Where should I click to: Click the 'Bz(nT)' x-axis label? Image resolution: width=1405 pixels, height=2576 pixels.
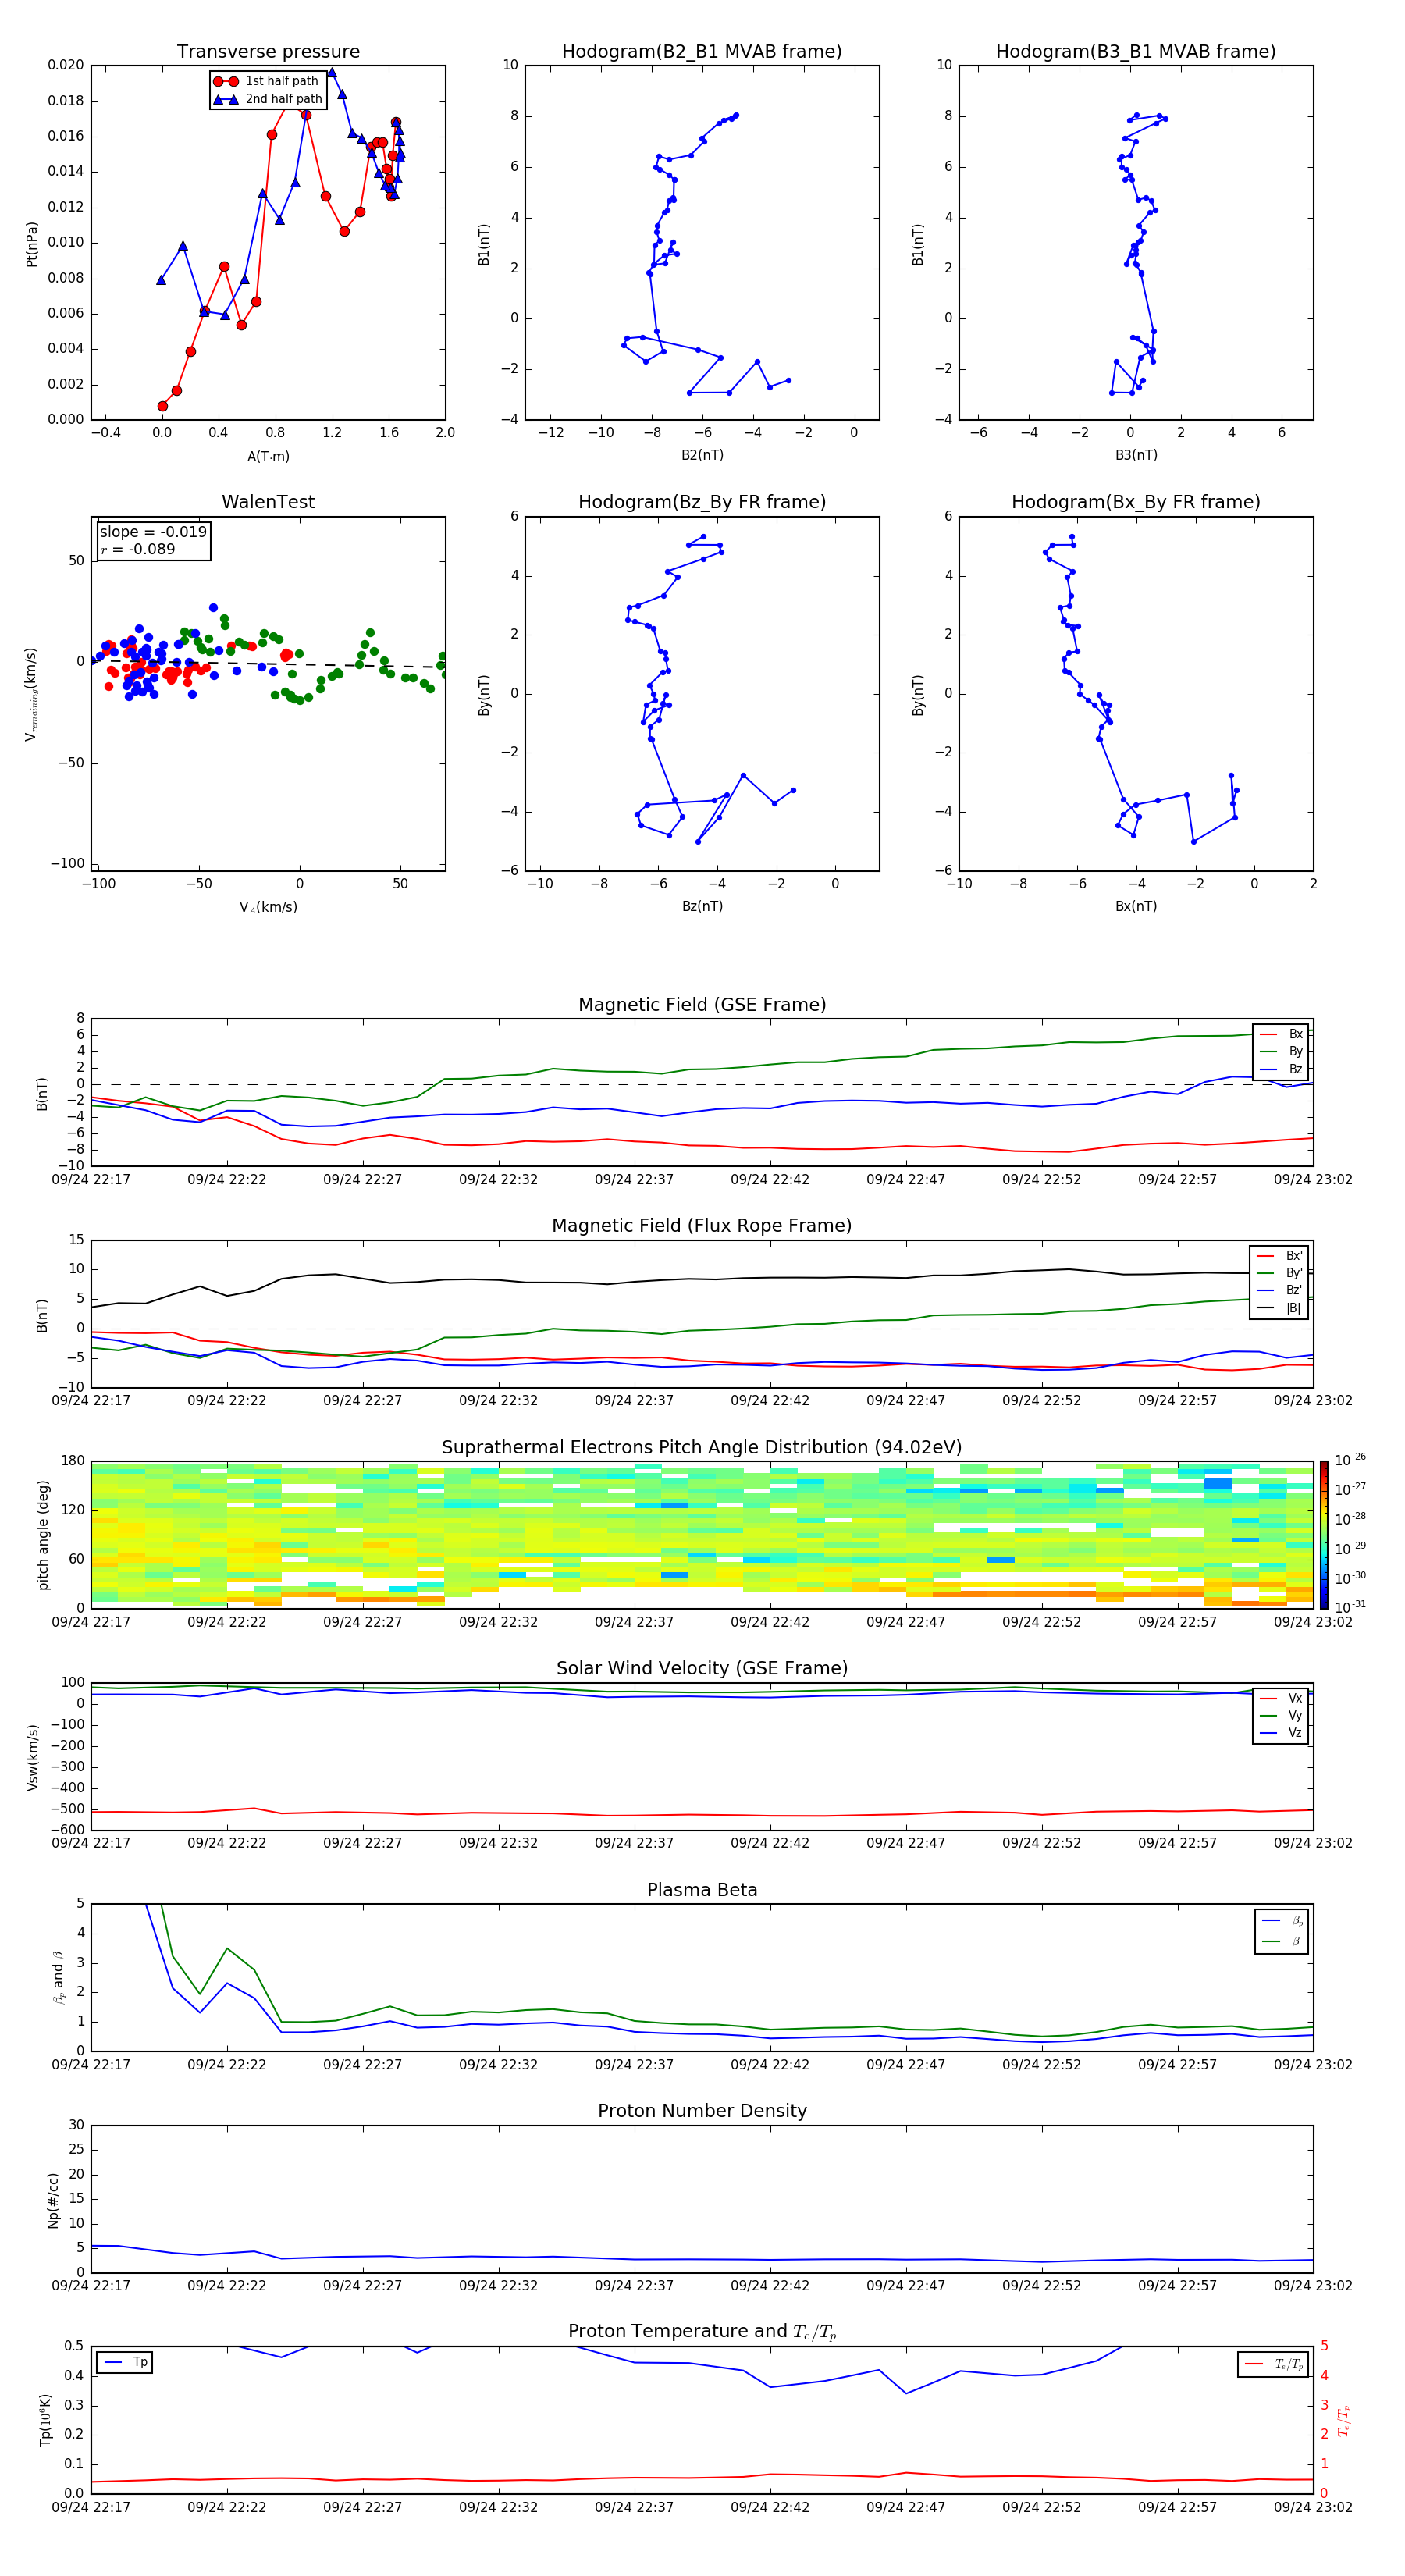click(702, 906)
